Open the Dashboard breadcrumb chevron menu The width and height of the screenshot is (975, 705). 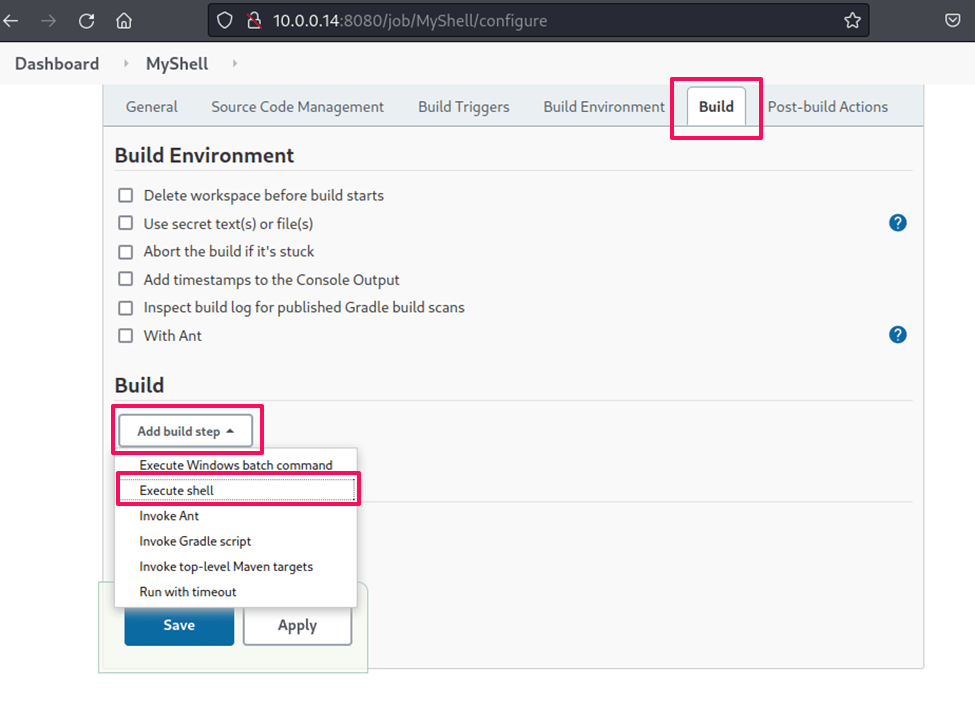(124, 63)
